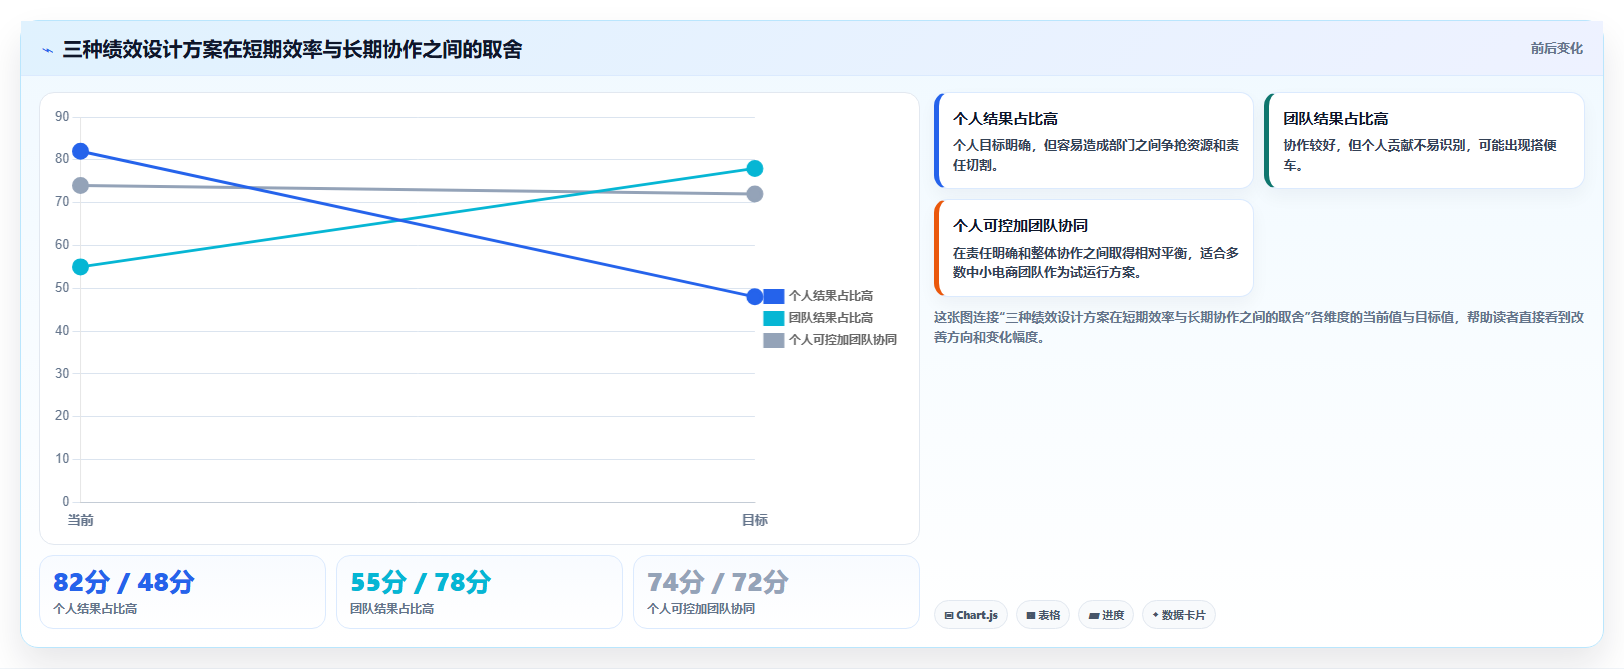Open the 团队结果占比高 description card
This screenshot has height=669, width=1624.
[1424, 140]
